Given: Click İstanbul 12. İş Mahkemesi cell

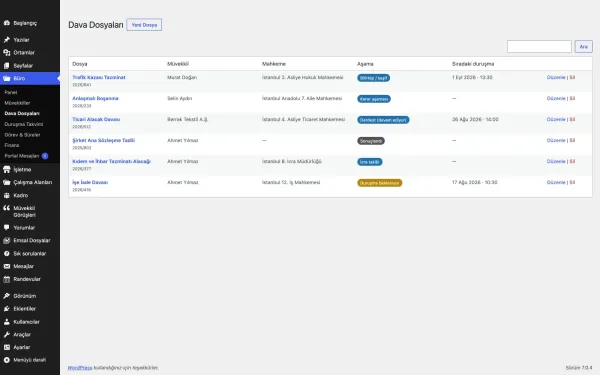Looking at the screenshot, I should pyautogui.click(x=291, y=183).
